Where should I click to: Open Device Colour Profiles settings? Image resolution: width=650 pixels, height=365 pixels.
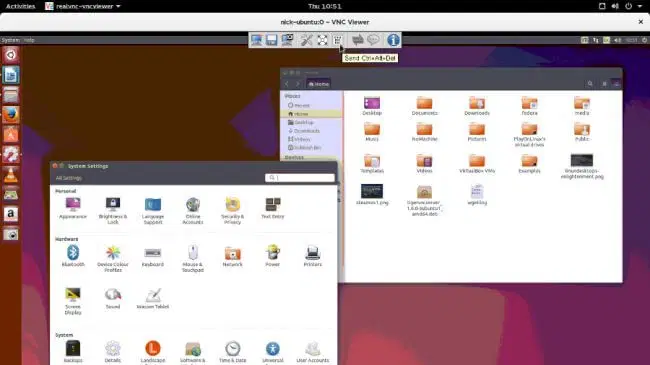coord(113,259)
